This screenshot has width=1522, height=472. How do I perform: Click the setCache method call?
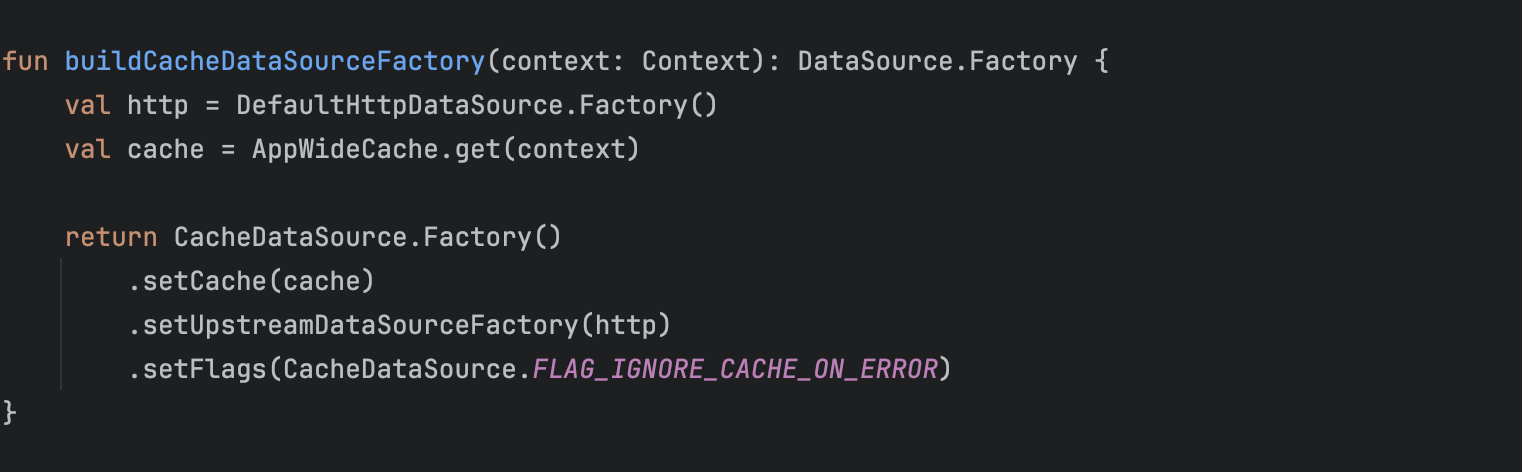205,281
